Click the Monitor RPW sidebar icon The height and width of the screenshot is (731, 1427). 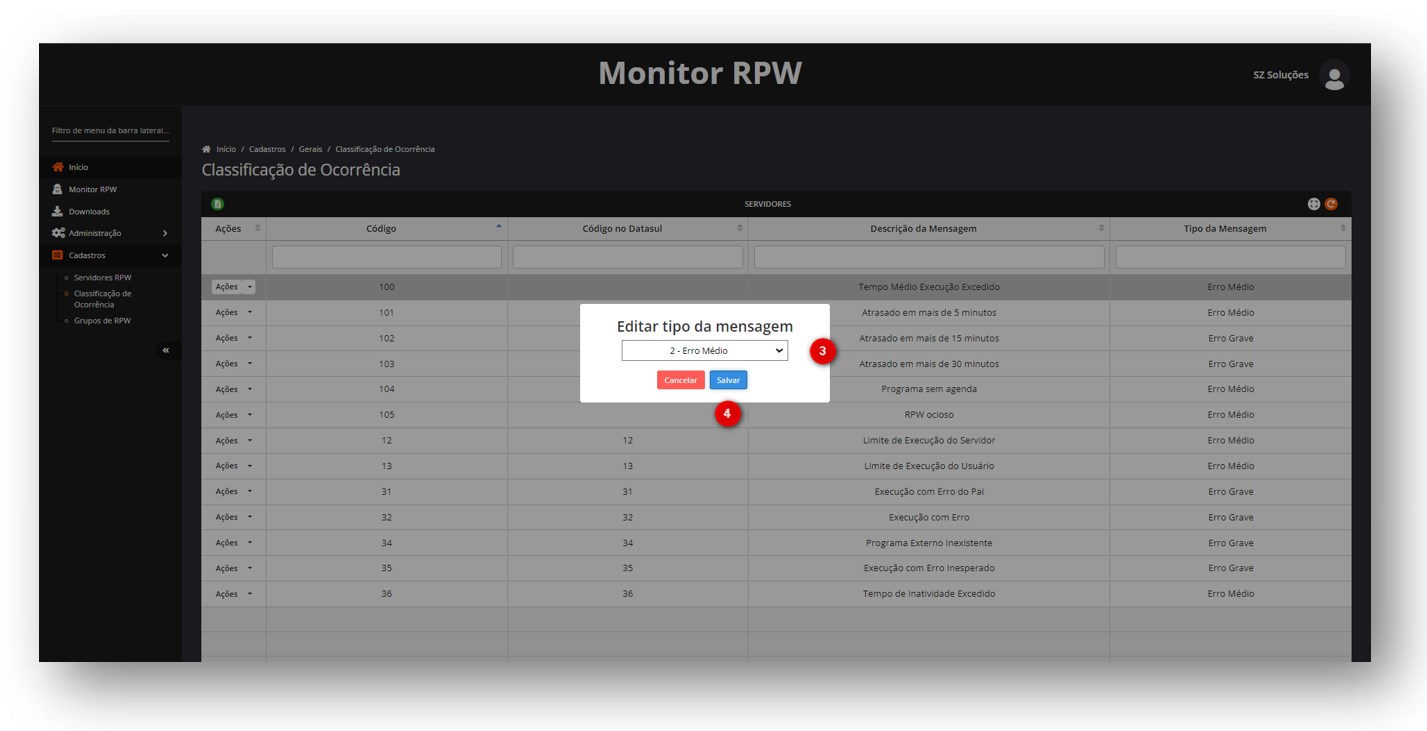(58, 190)
